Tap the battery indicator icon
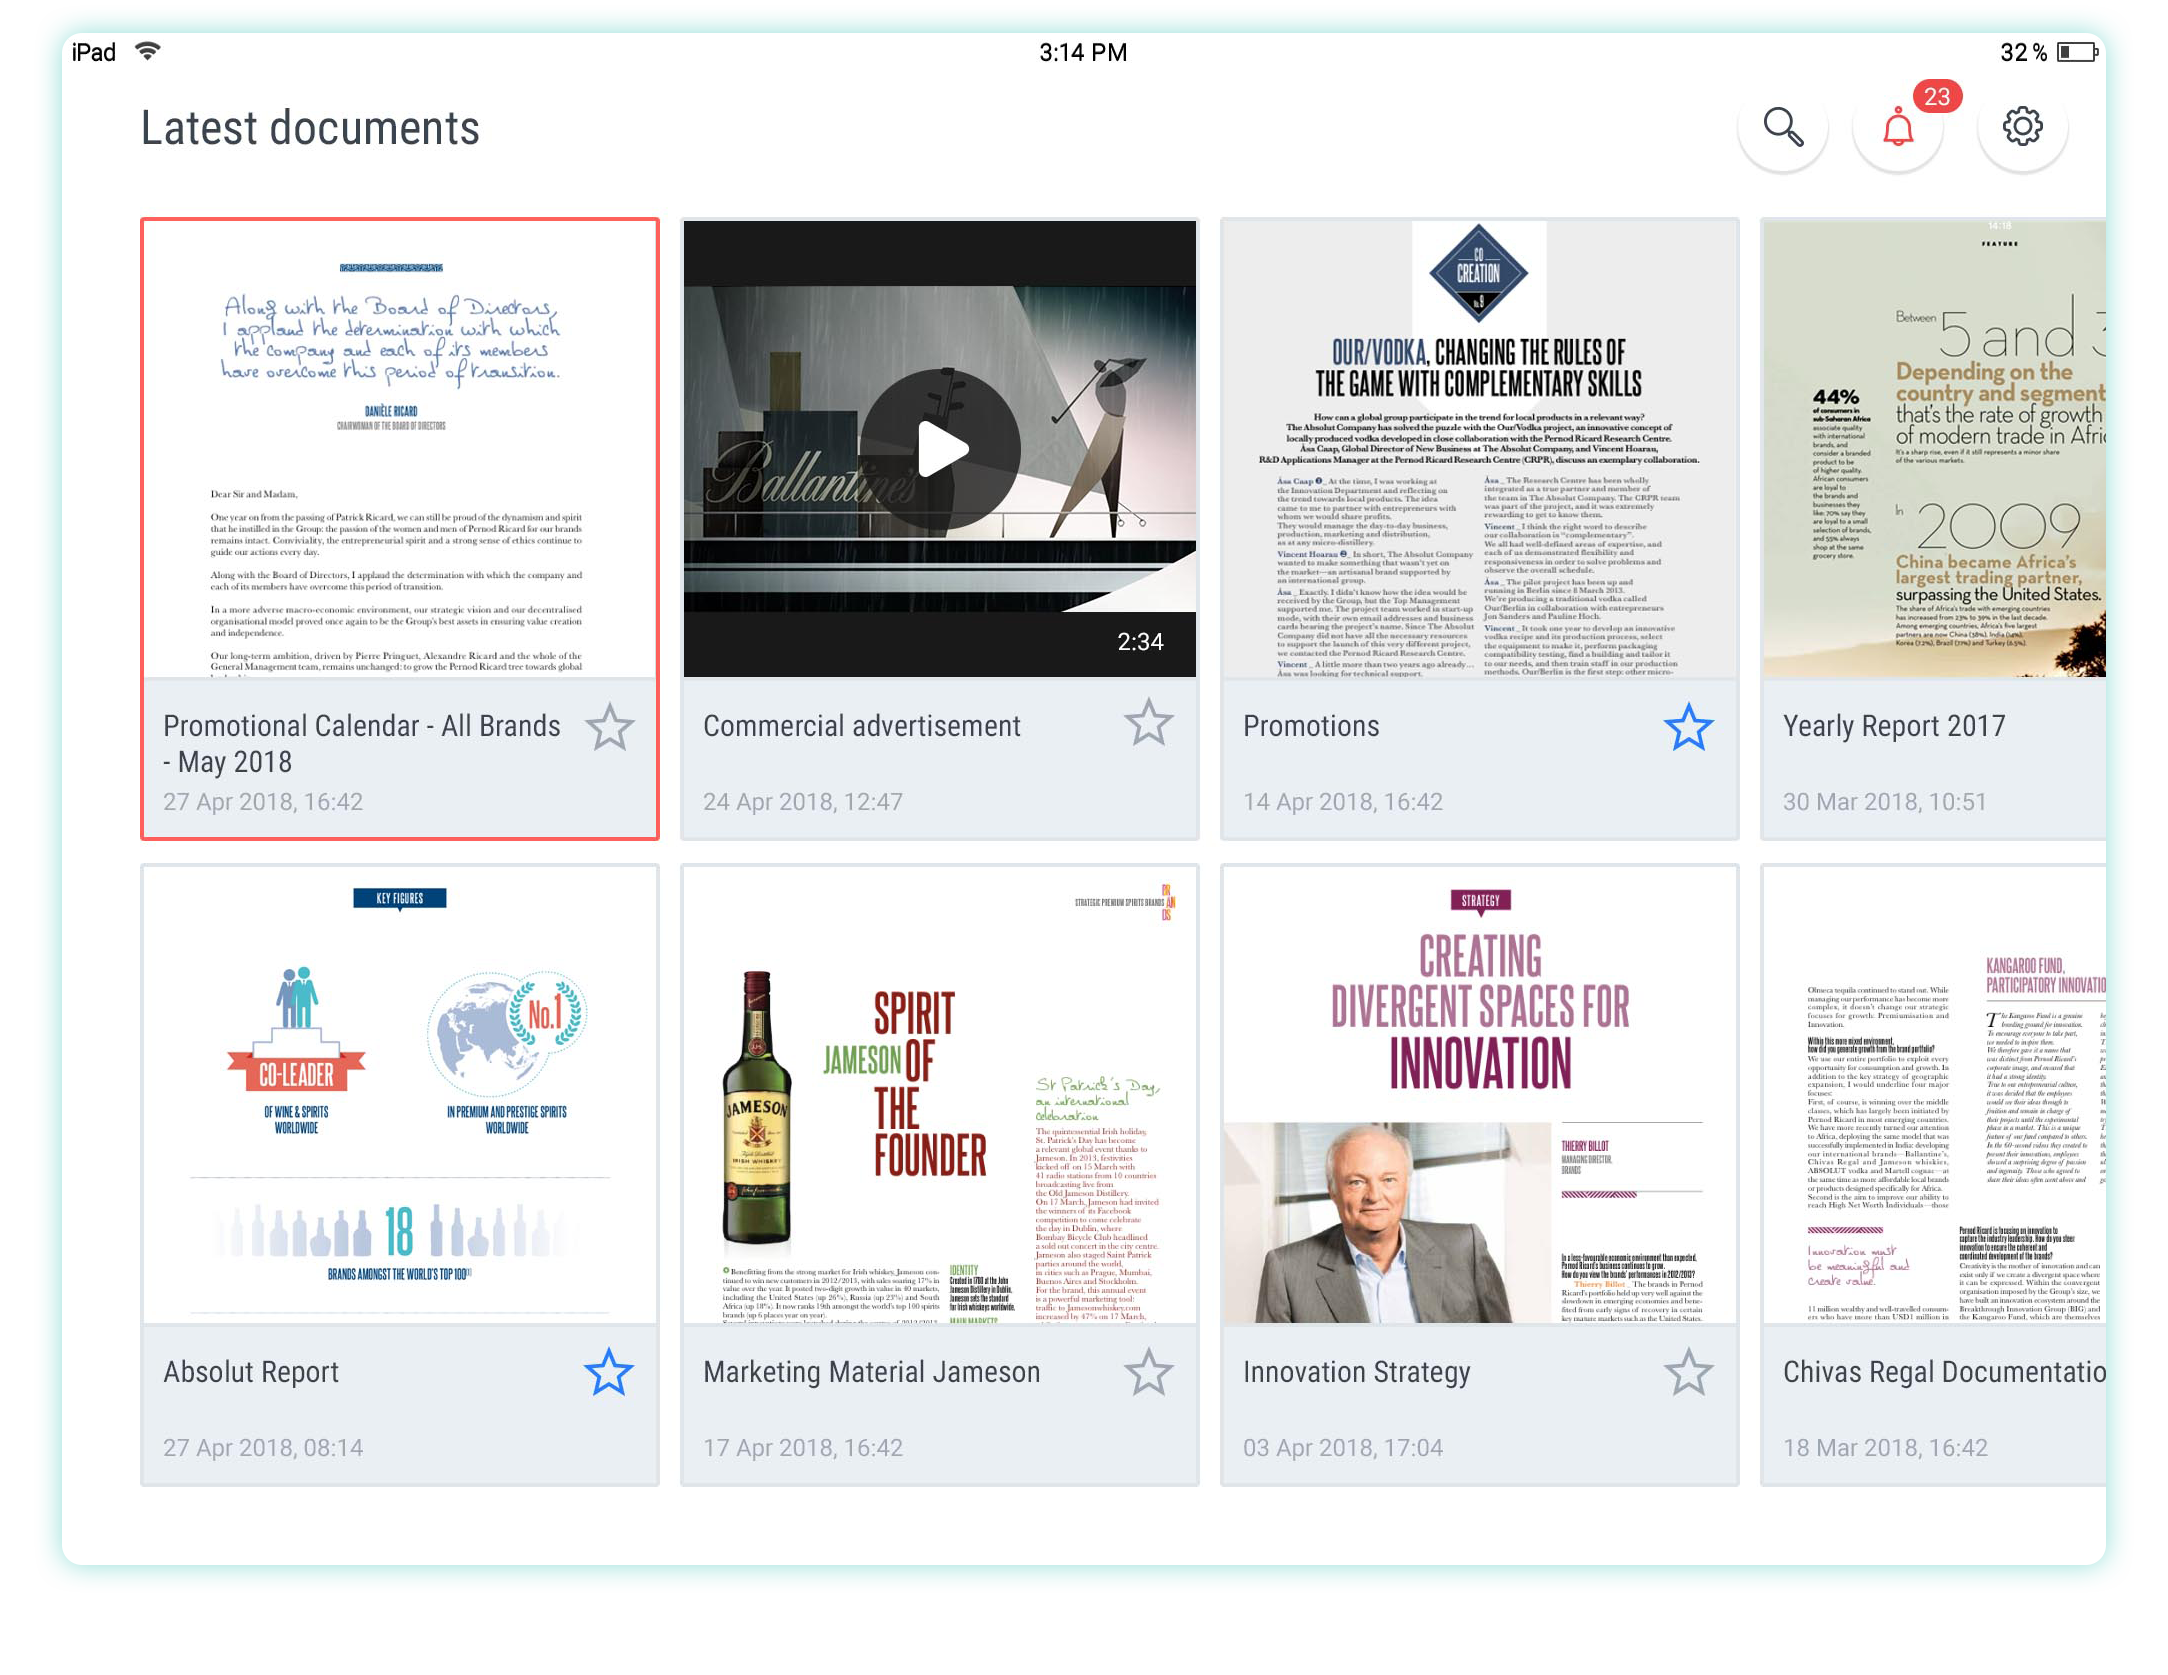Viewport: 2168px width, 1675px height. click(x=2077, y=52)
